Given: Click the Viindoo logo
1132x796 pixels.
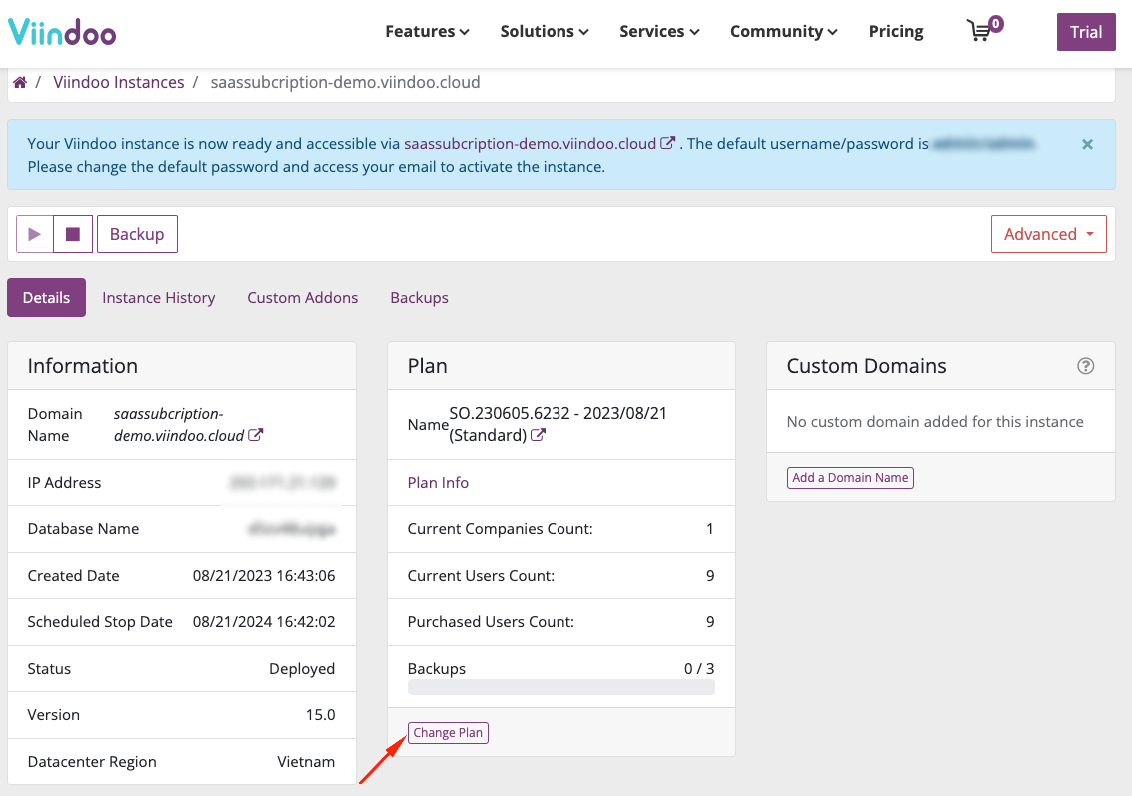Looking at the screenshot, I should pos(62,32).
